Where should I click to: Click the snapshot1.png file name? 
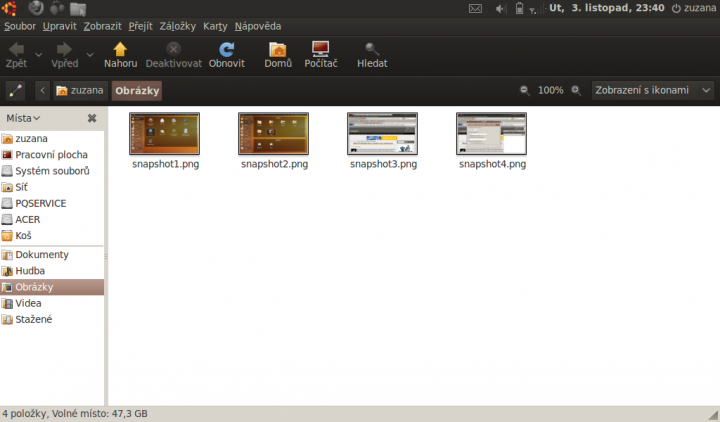pyautogui.click(x=165, y=164)
